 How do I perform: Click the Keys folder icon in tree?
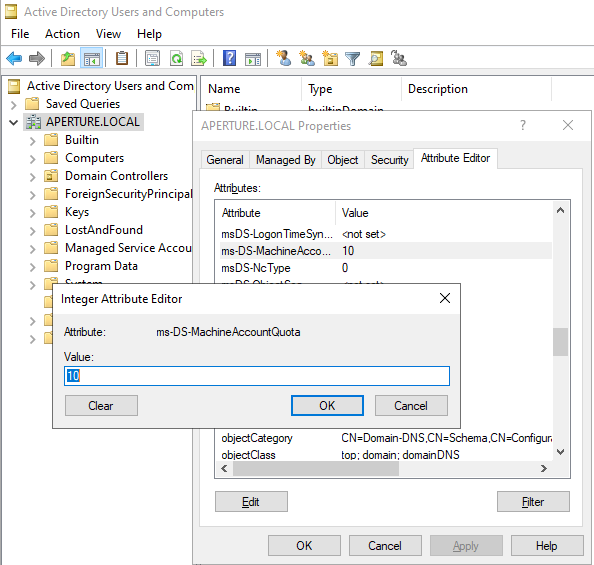tap(51, 212)
